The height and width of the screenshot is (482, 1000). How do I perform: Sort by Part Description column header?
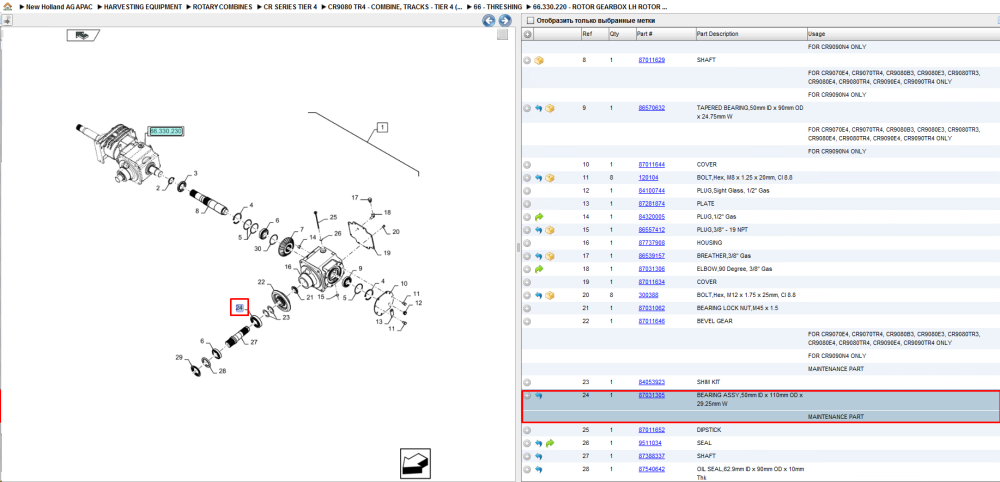click(x=717, y=34)
